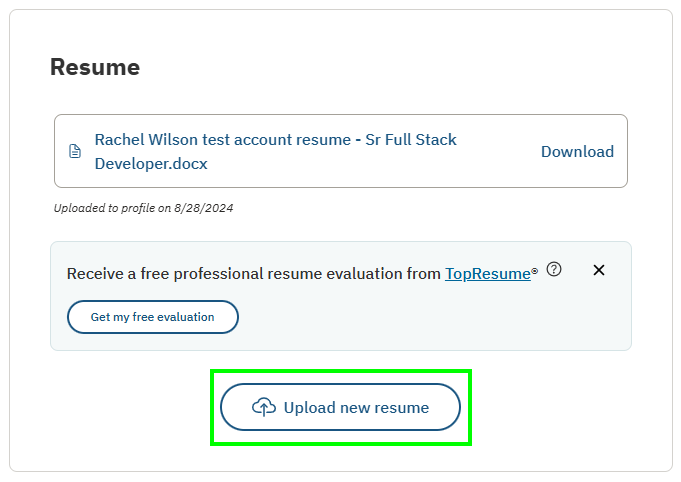Open the Rachel Wilson test account resume link
Viewport: 681px width, 482px height.
pyautogui.click(x=275, y=140)
